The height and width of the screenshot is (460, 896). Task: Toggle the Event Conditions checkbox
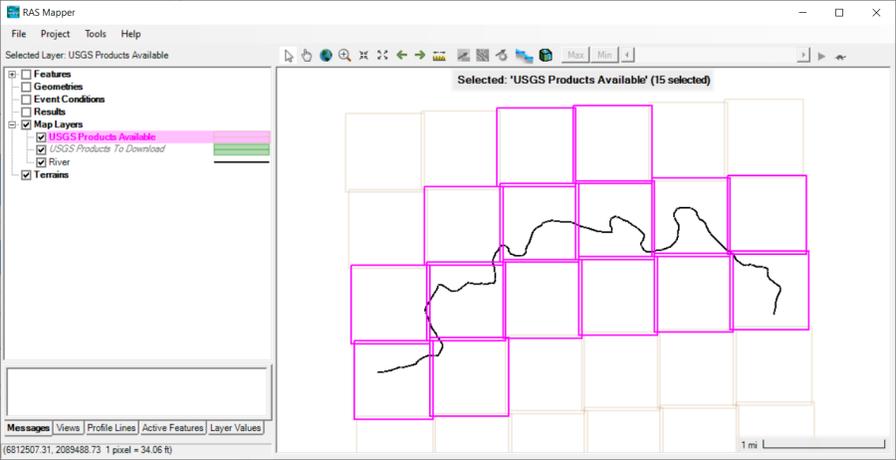[x=26, y=99]
